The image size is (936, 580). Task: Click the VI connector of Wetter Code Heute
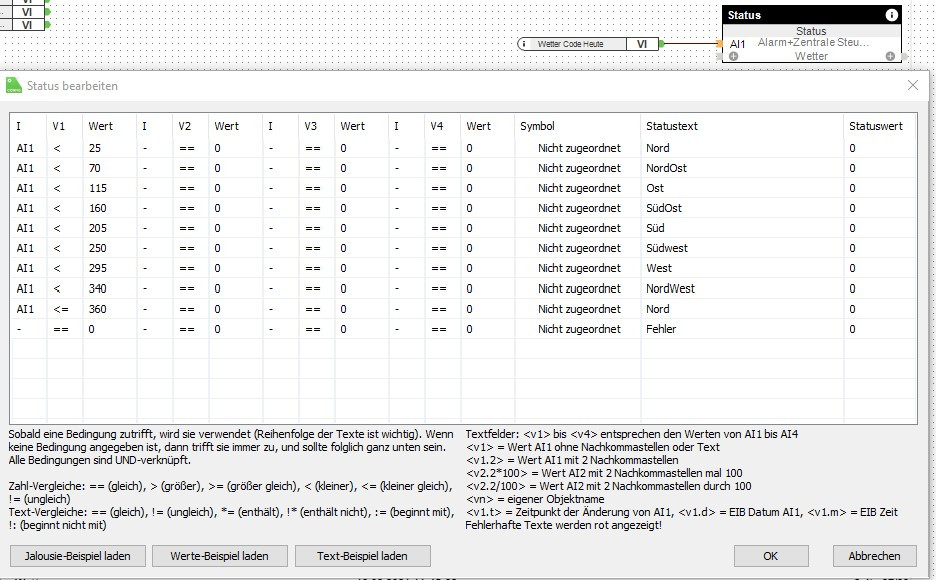pos(642,44)
